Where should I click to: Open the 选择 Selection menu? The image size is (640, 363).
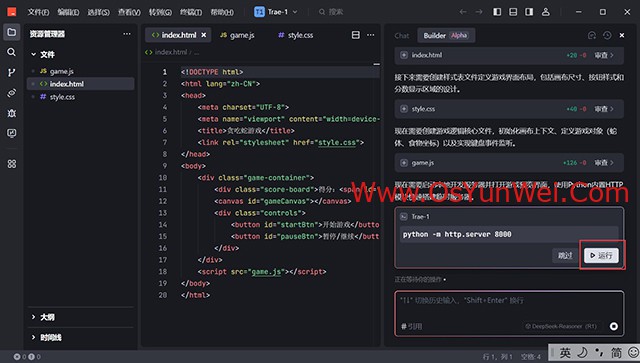[x=98, y=12]
